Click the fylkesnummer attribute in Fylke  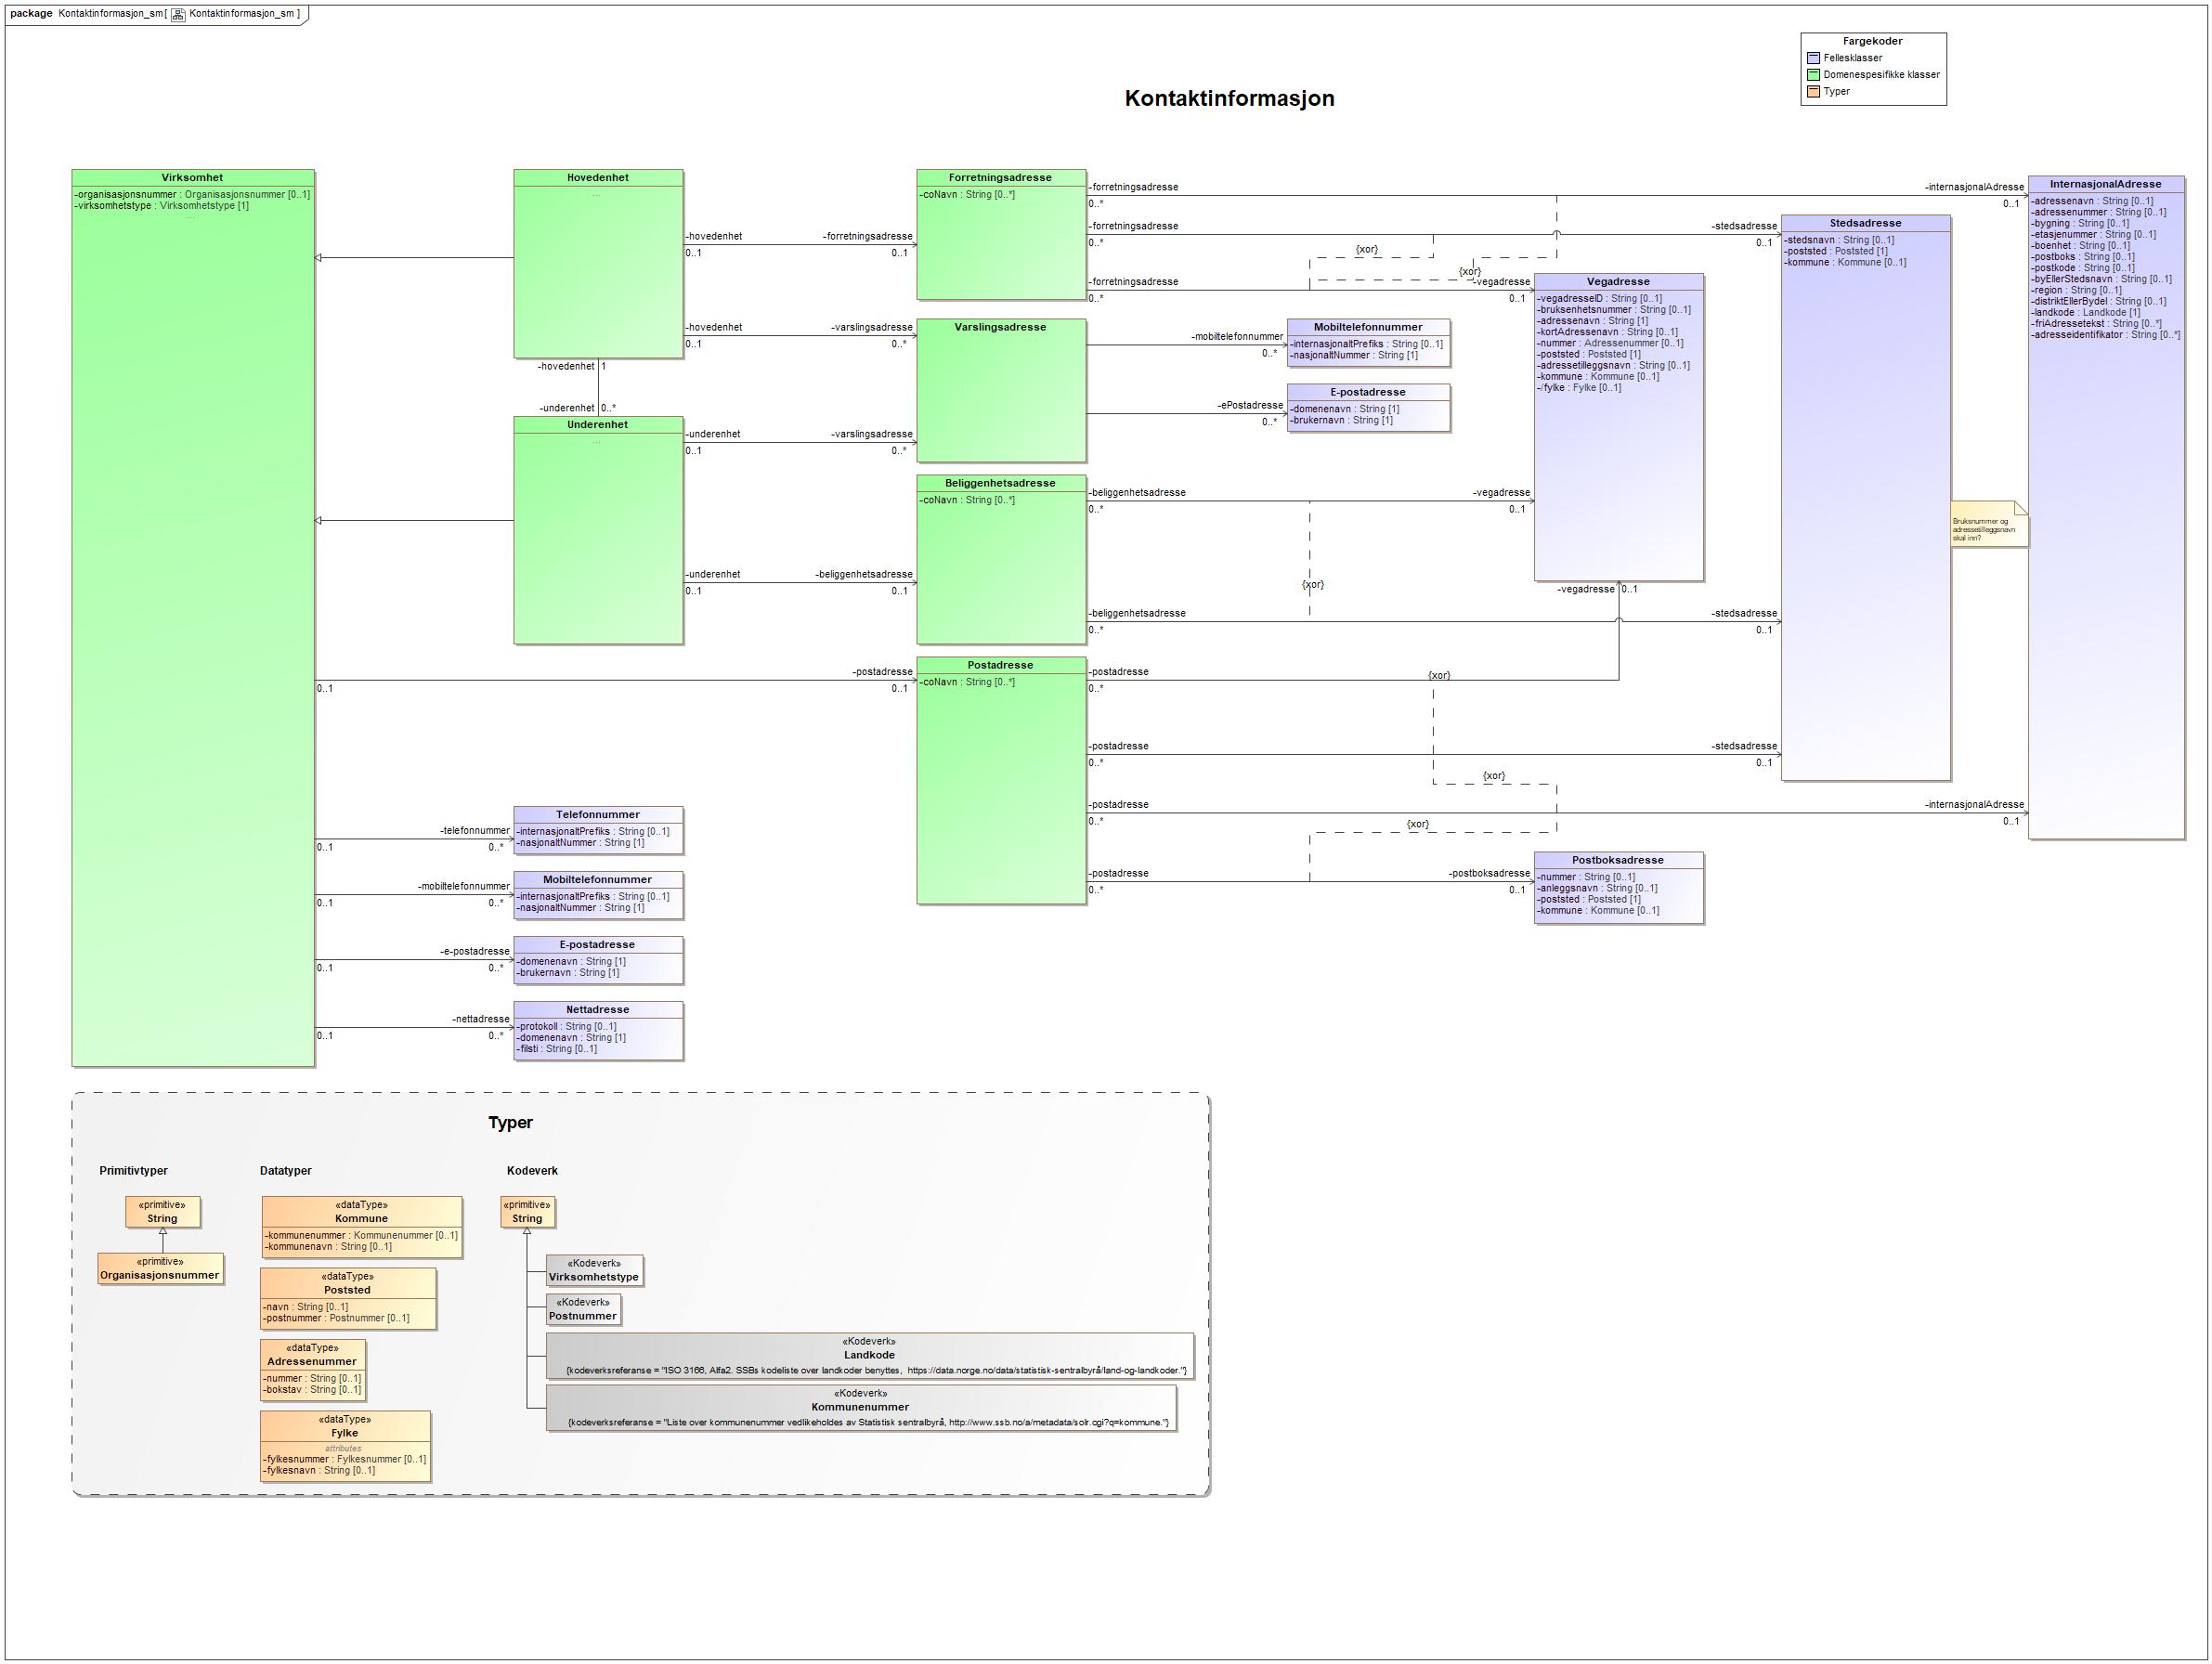point(344,1460)
